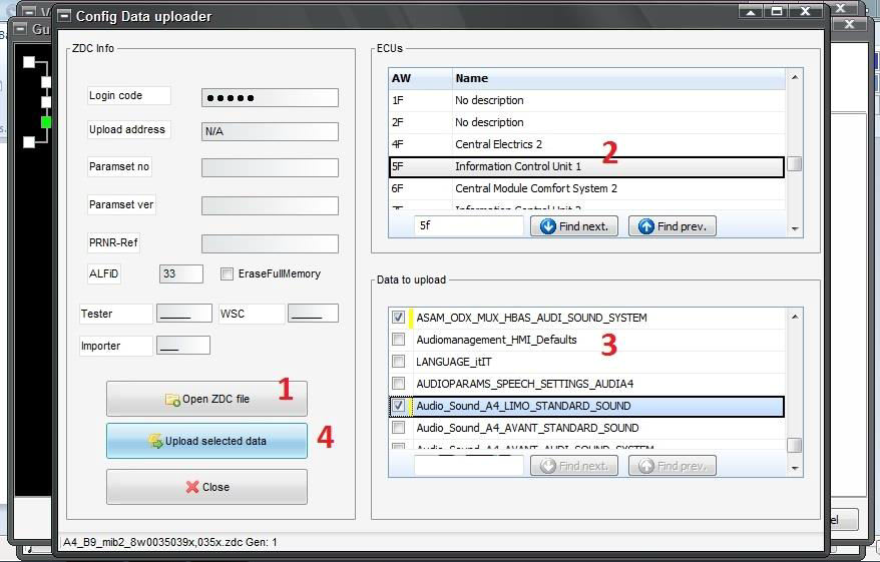Click Data to upload list scroll-down arrow

[795, 468]
